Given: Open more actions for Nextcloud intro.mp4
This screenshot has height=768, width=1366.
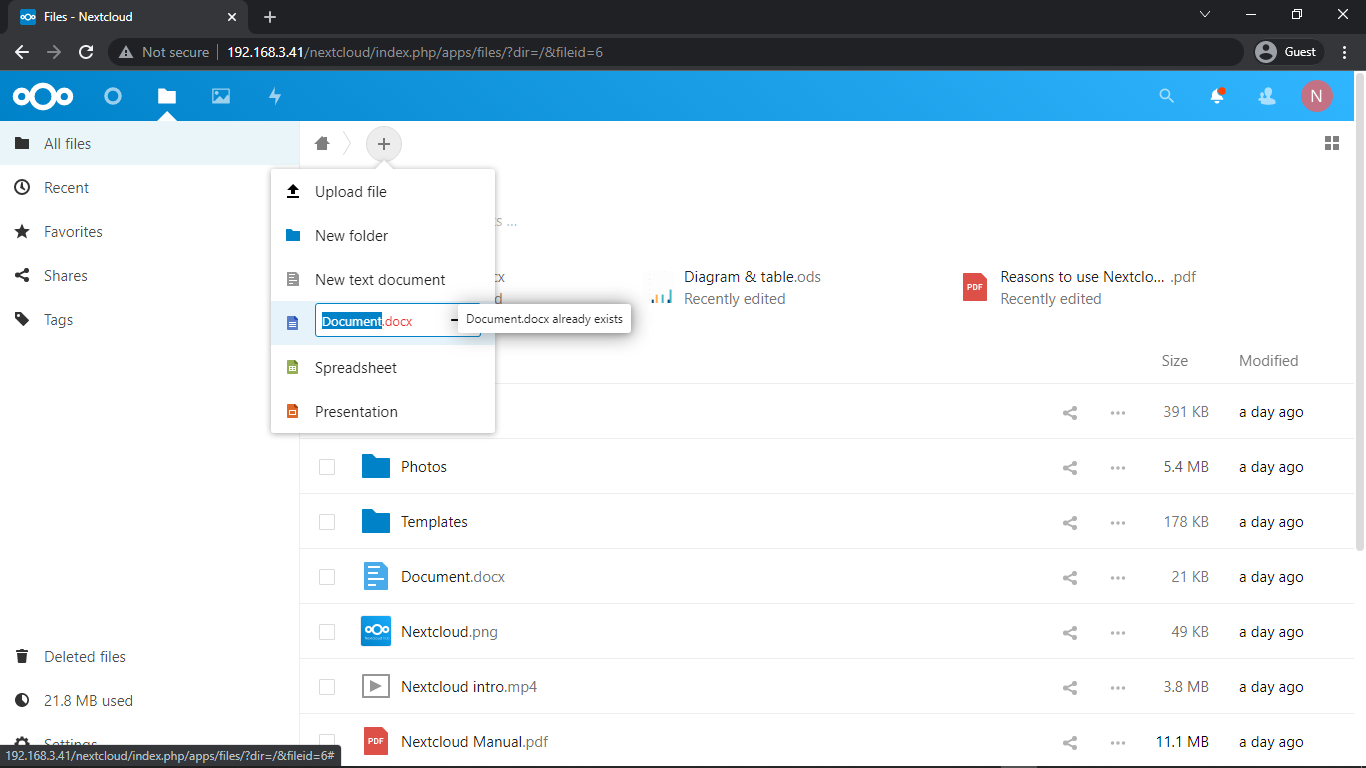Looking at the screenshot, I should point(1118,687).
